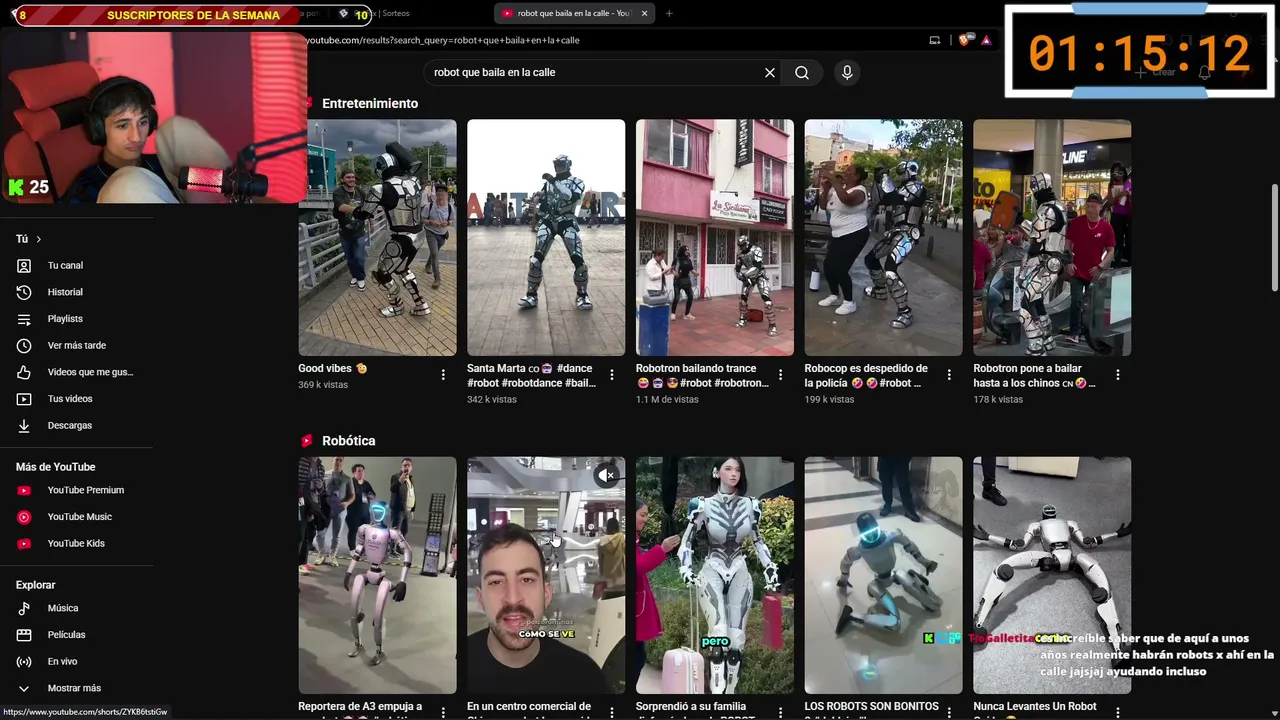
Task: Open options for Robocop es despedido short
Action: click(949, 375)
